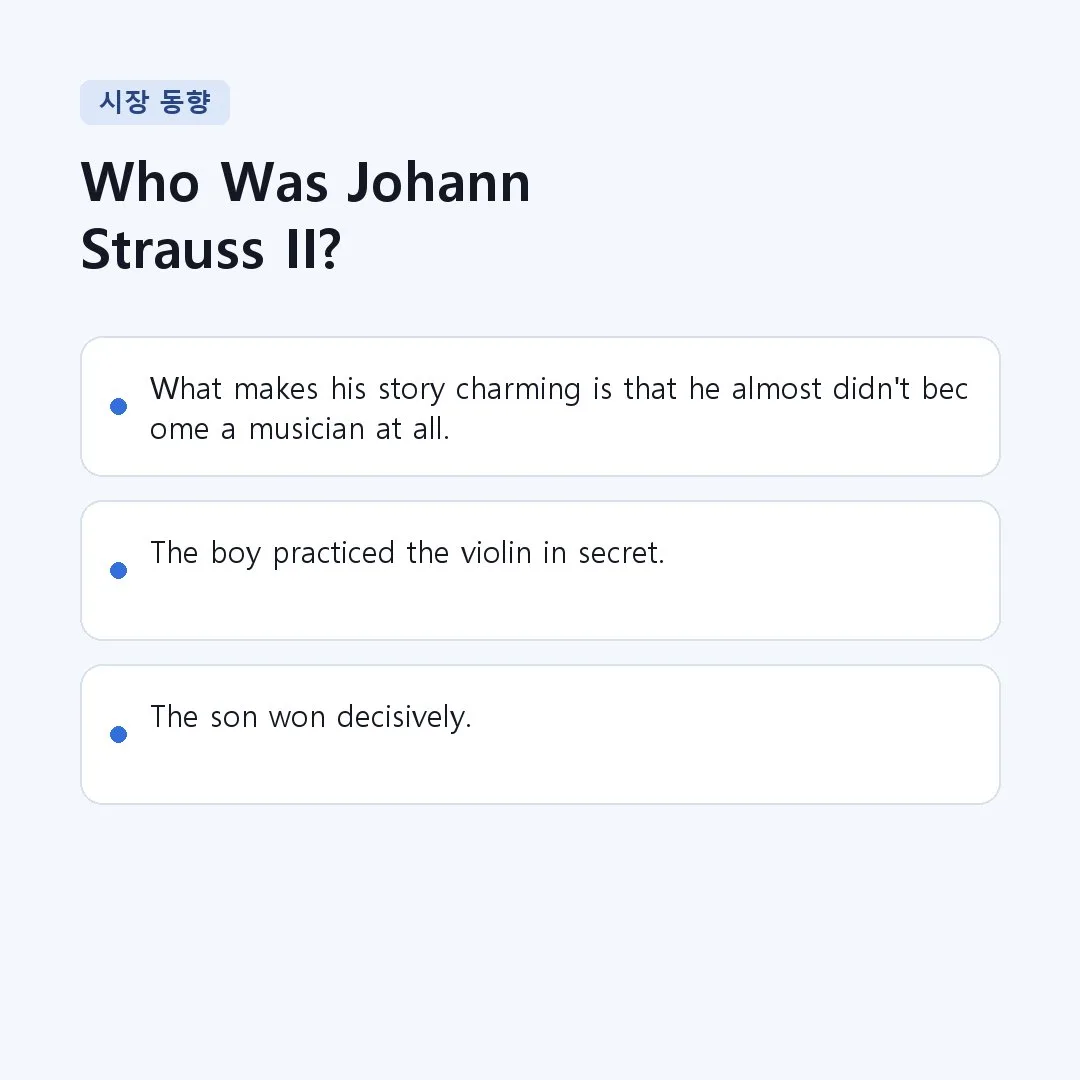Click the heading "Who Was Johann Strauss II?"
The height and width of the screenshot is (1080, 1080).
point(306,216)
